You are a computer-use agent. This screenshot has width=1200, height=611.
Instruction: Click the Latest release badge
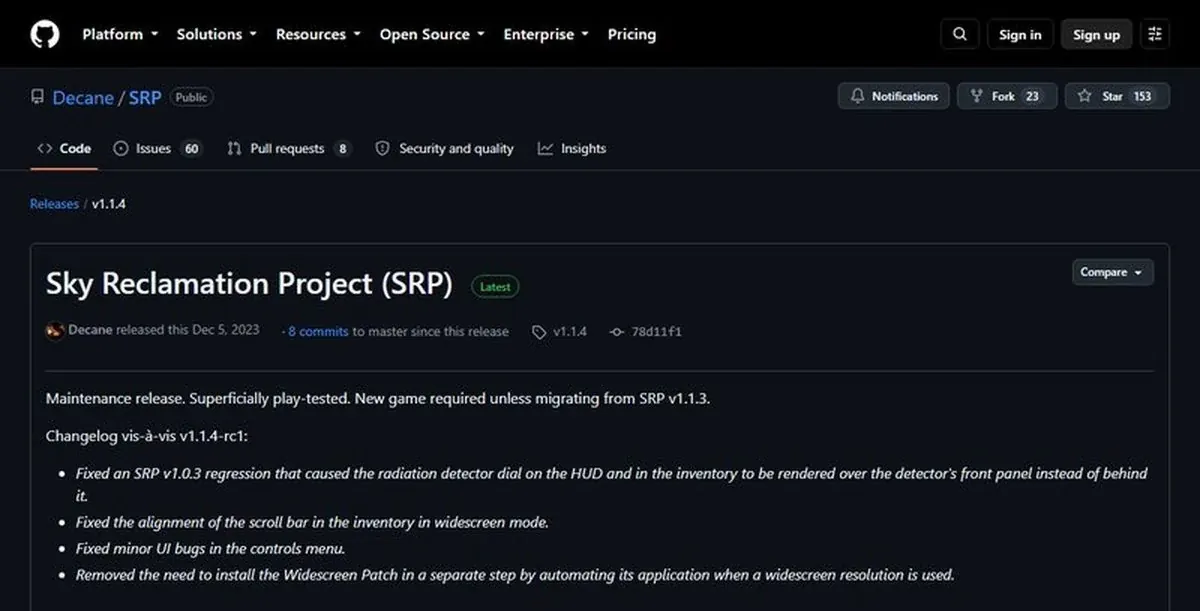495,286
